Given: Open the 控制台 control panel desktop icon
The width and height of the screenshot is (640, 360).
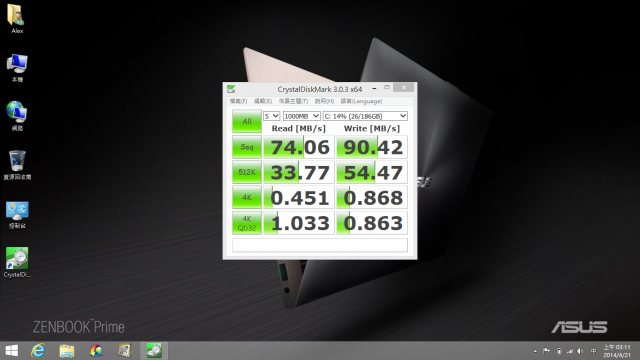Looking at the screenshot, I should [x=17, y=215].
